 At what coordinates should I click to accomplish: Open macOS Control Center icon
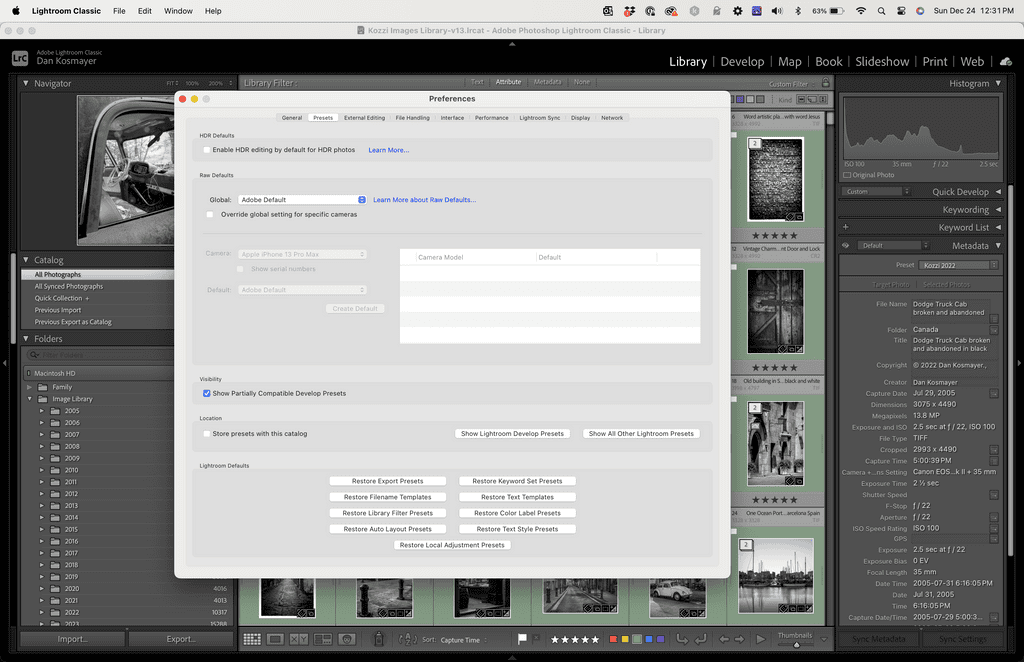[901, 11]
